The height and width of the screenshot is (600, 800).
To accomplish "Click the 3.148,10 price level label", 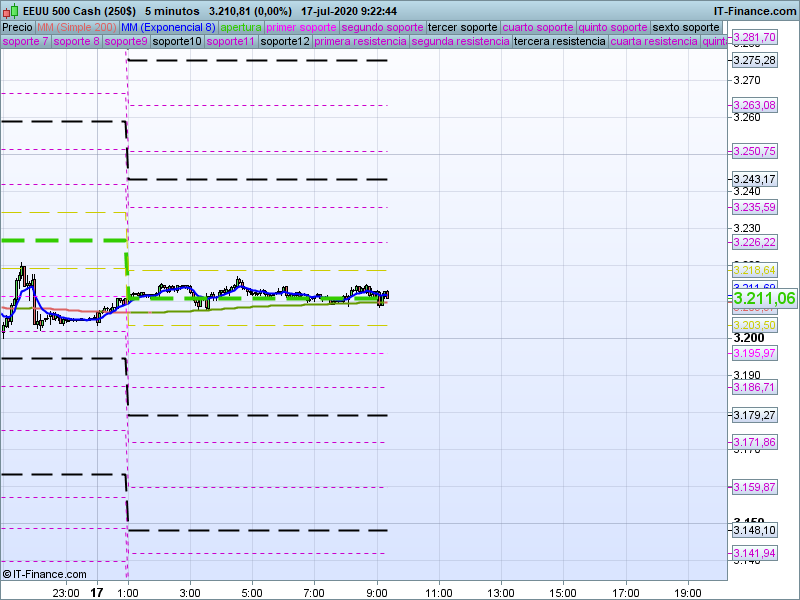I will [x=754, y=530].
